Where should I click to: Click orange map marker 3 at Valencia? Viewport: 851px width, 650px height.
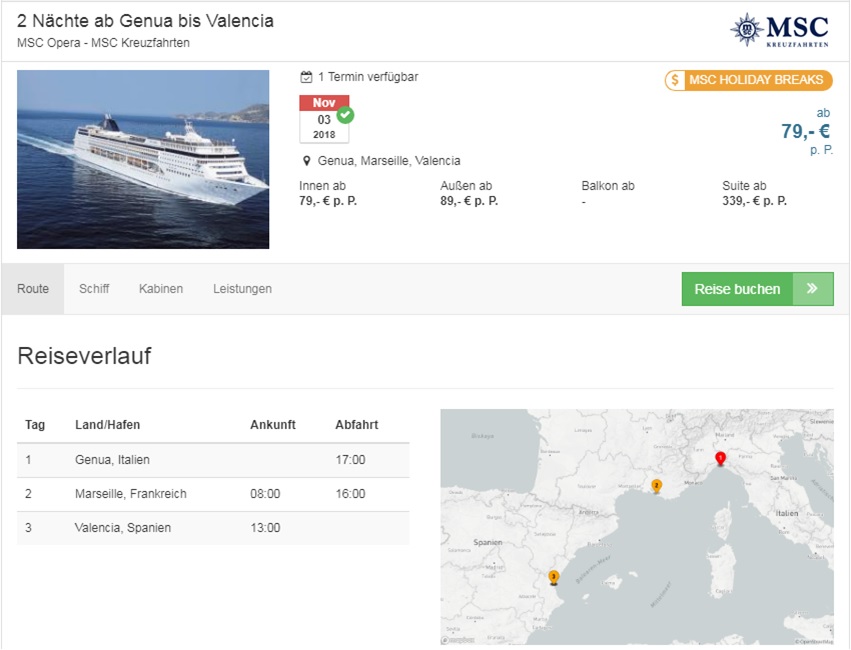pyautogui.click(x=554, y=577)
